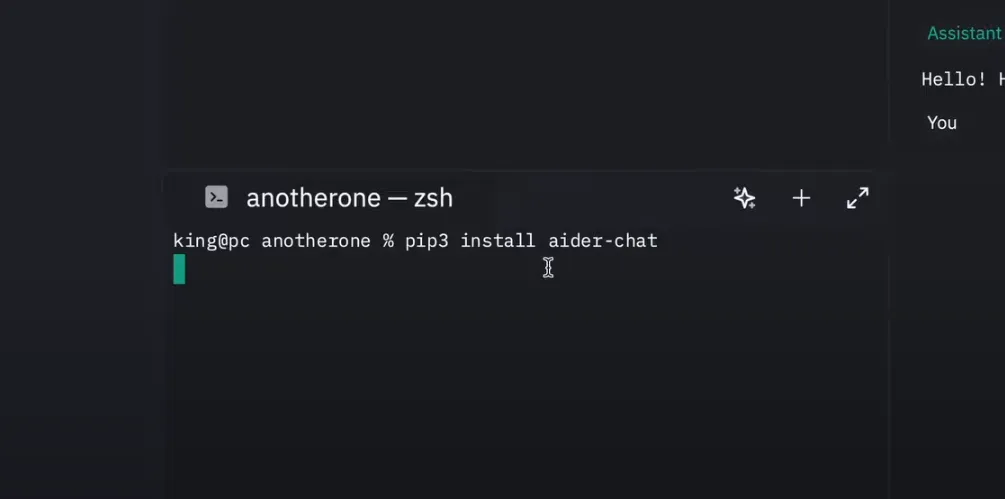
Task: Click the terminal prompt icon beside anotherone
Action: pos(217,197)
